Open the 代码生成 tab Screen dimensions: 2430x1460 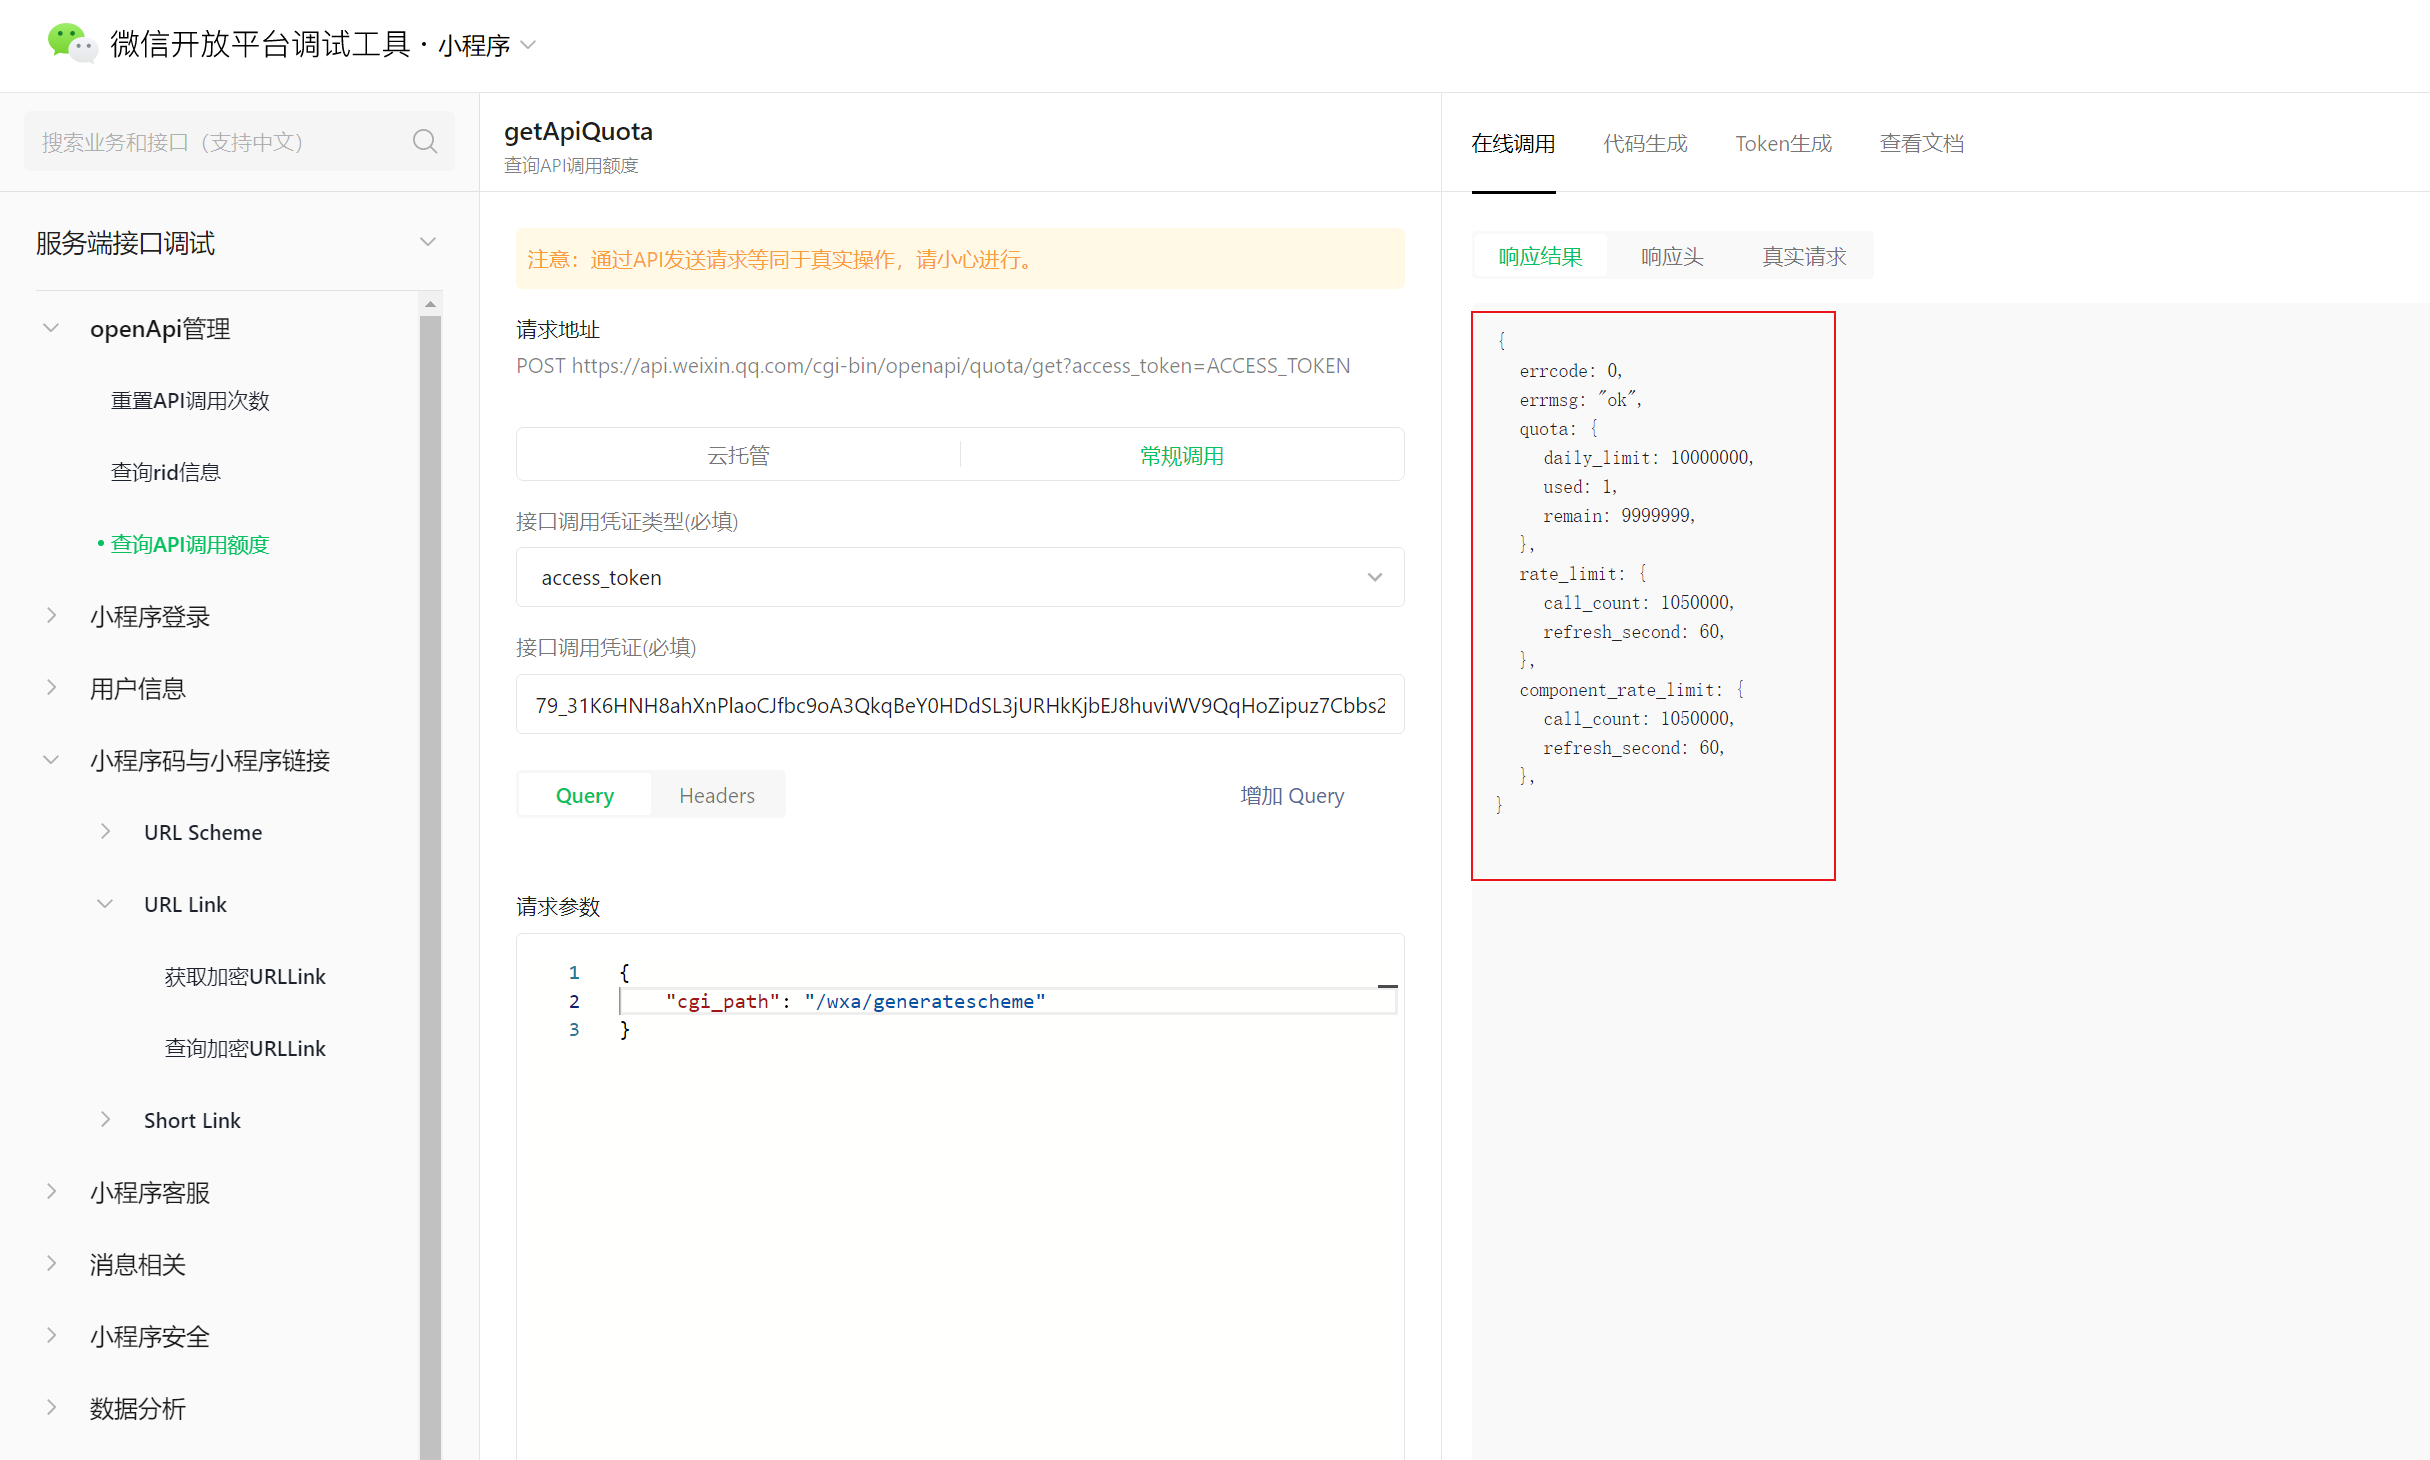[x=1645, y=144]
